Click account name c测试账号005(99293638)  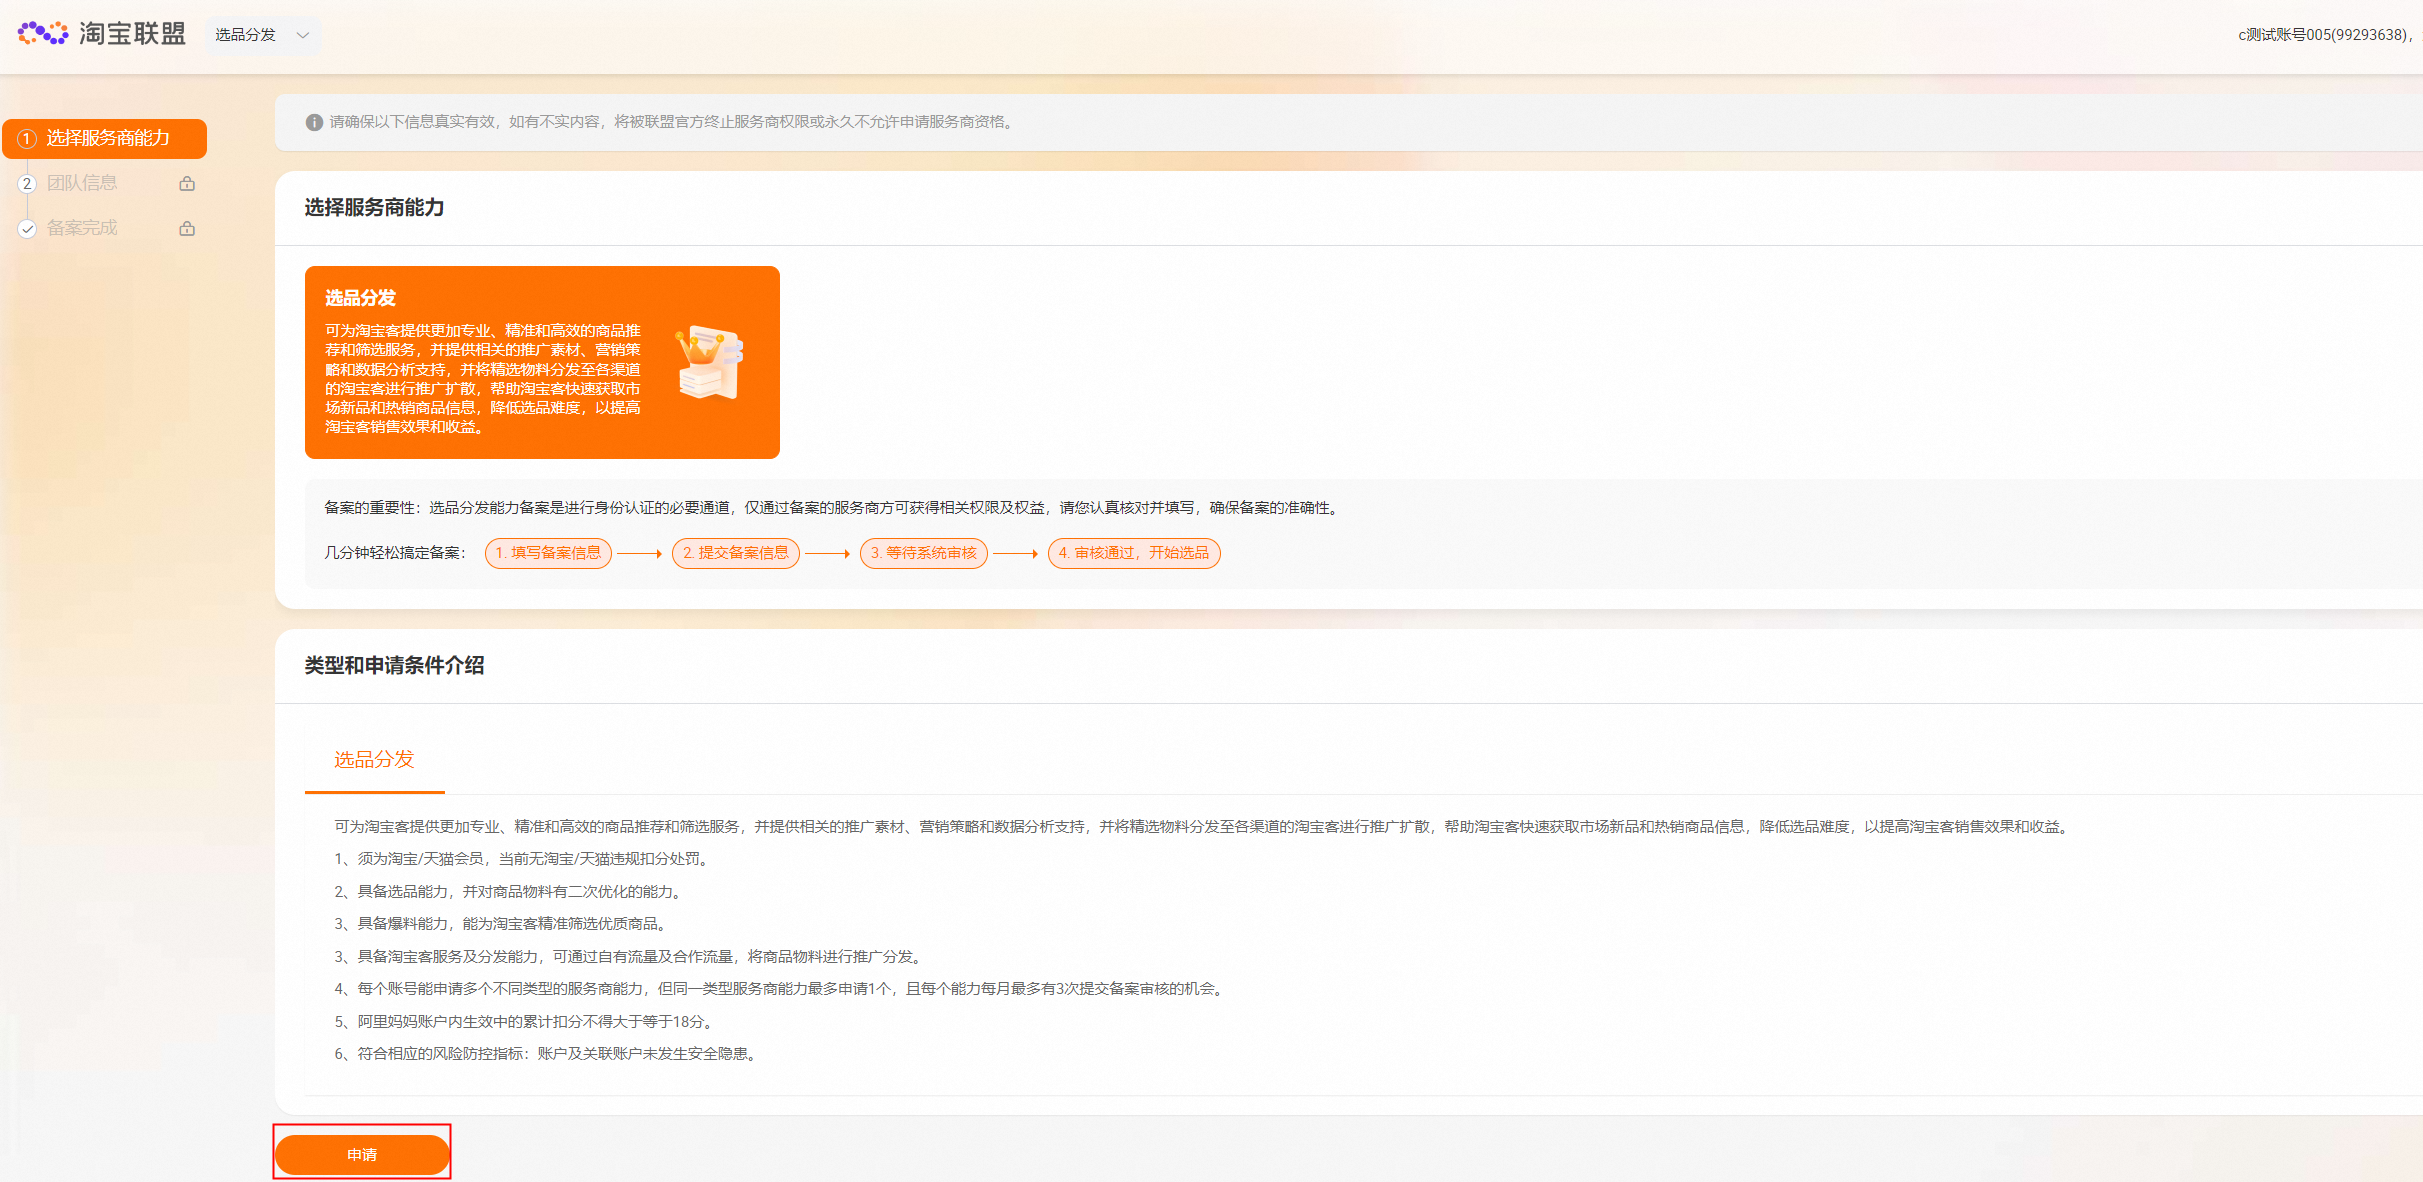click(x=2324, y=35)
